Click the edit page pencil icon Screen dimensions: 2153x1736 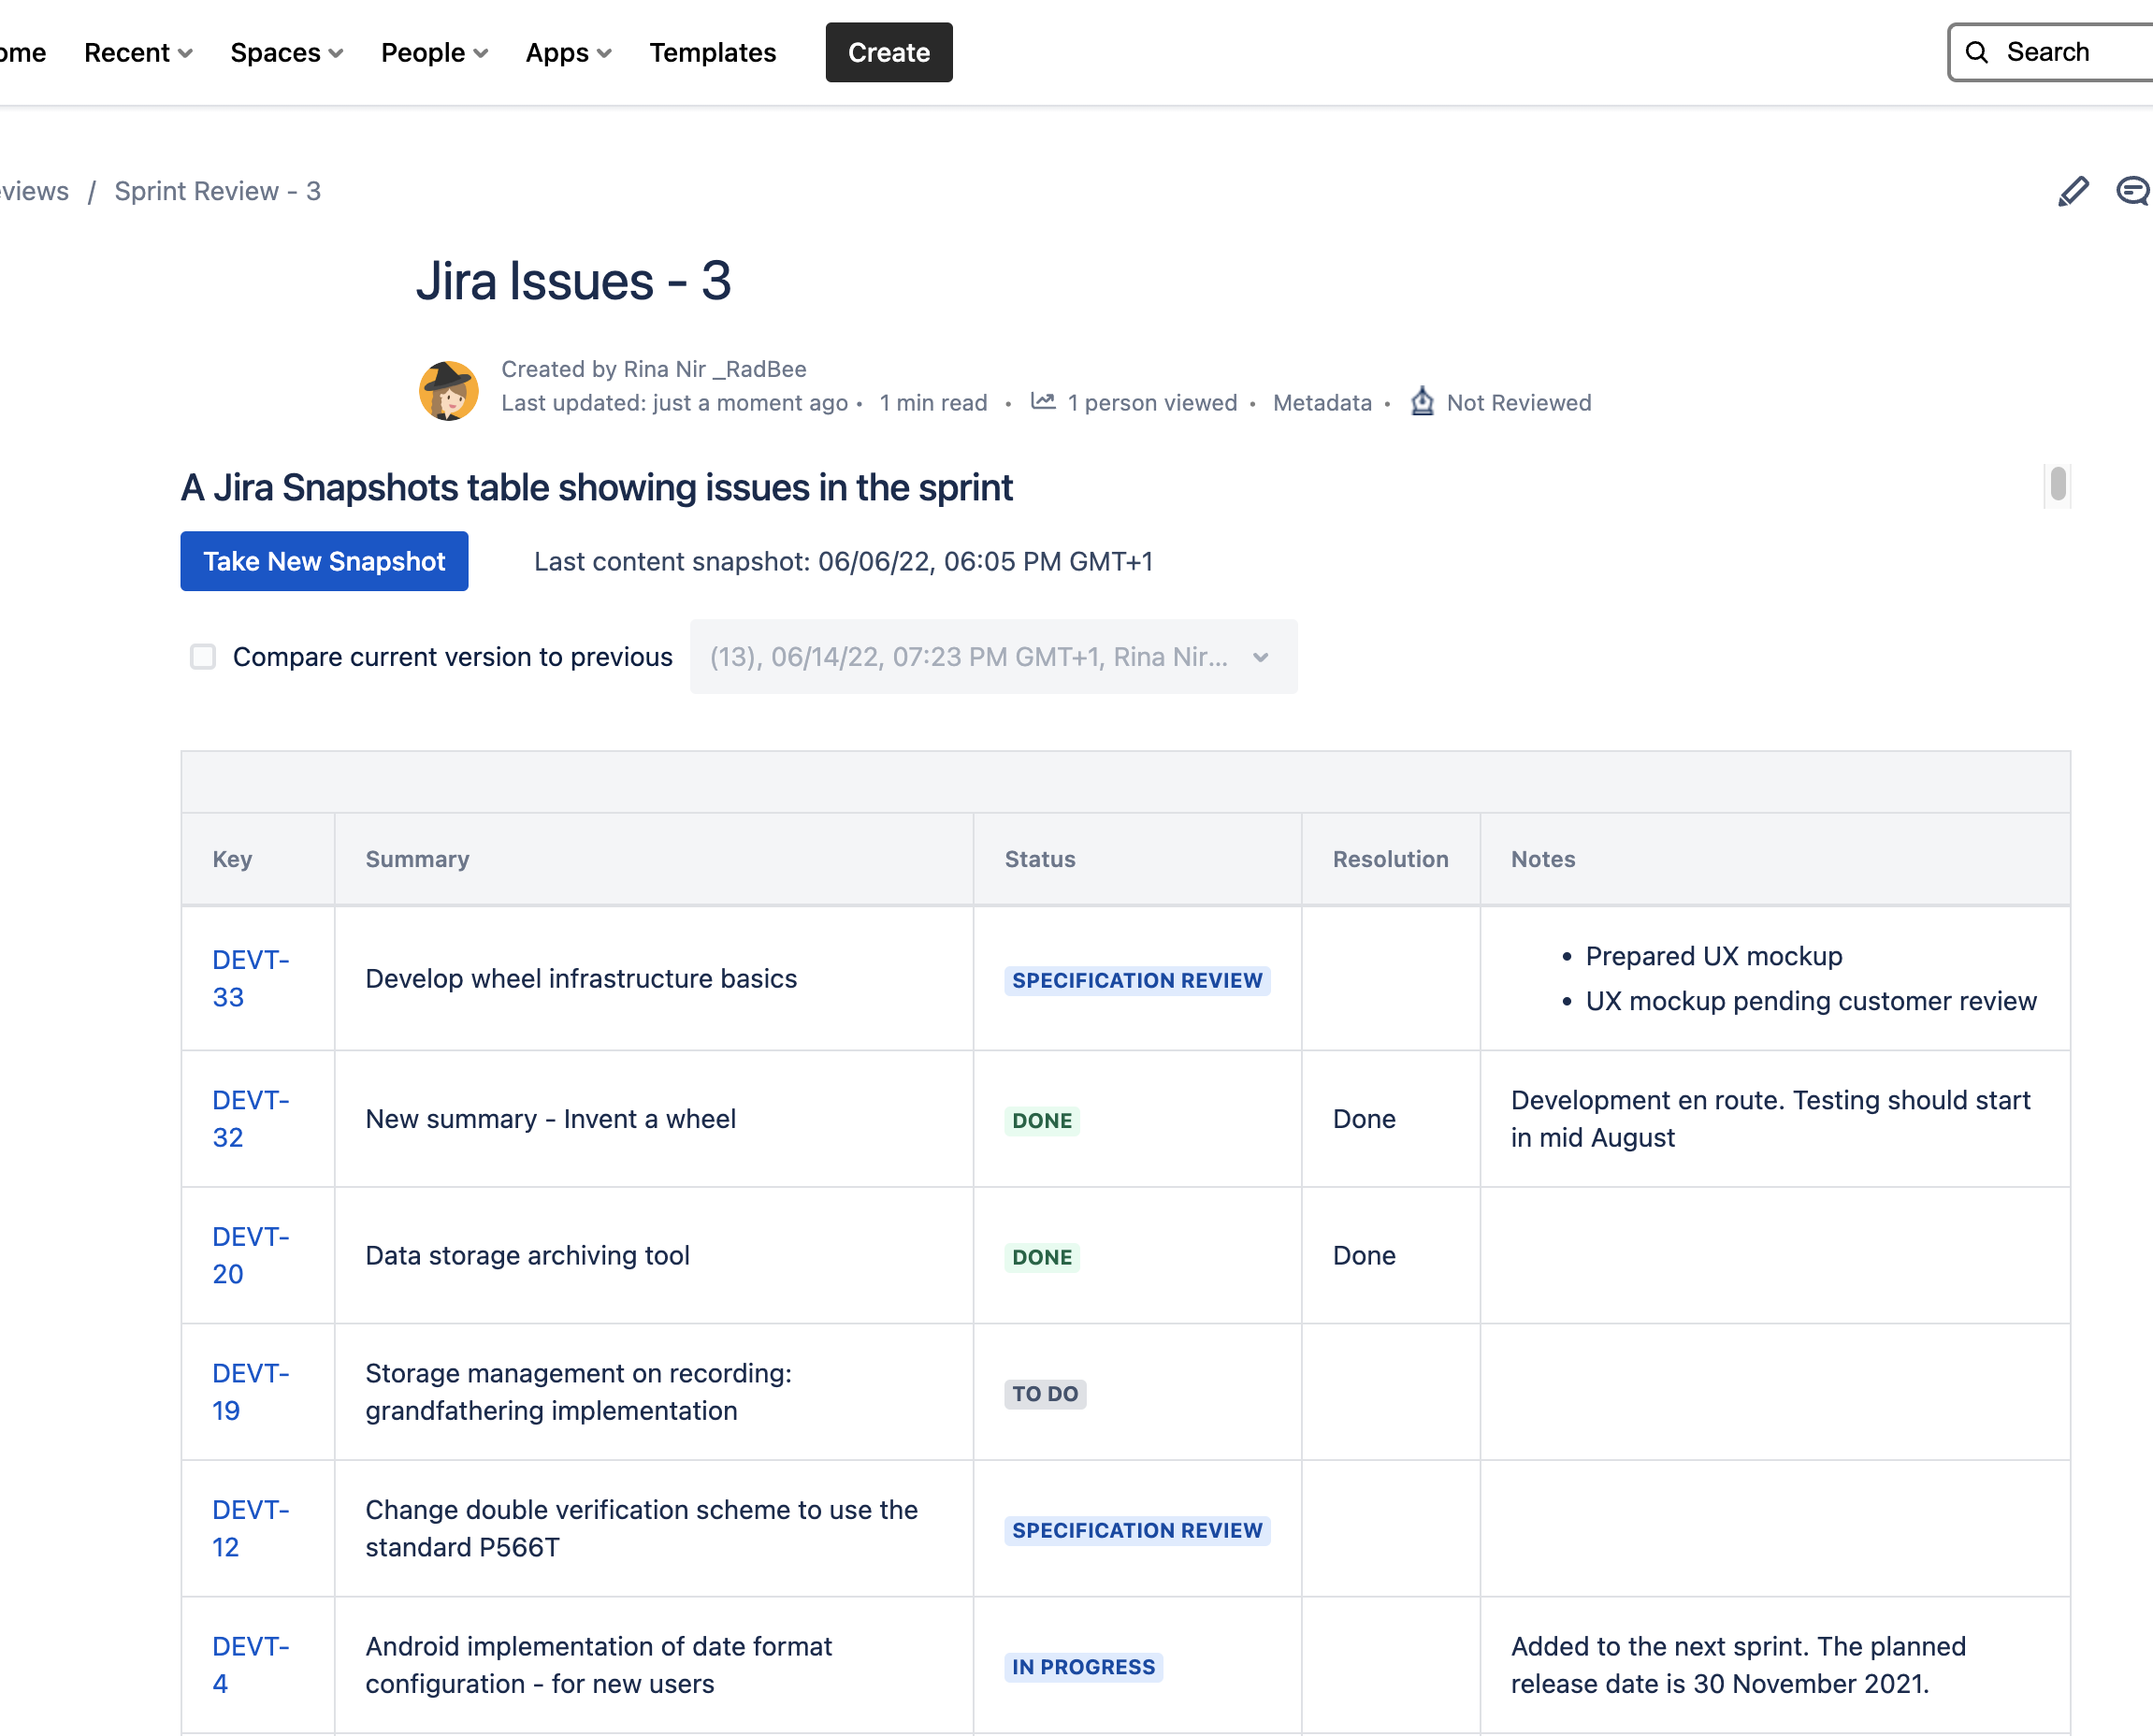[x=2073, y=191]
